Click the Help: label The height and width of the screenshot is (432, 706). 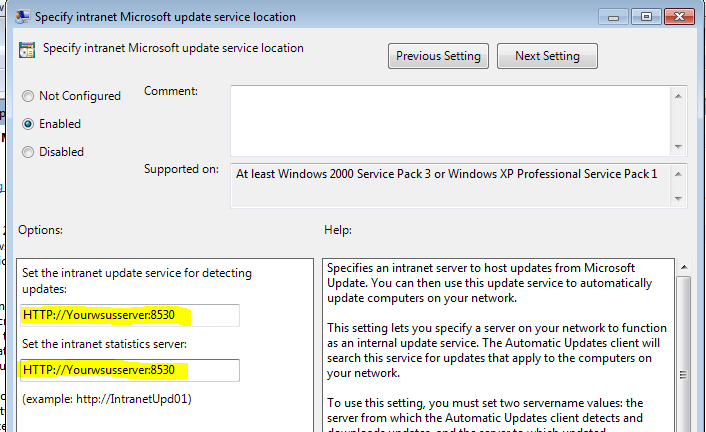point(338,230)
